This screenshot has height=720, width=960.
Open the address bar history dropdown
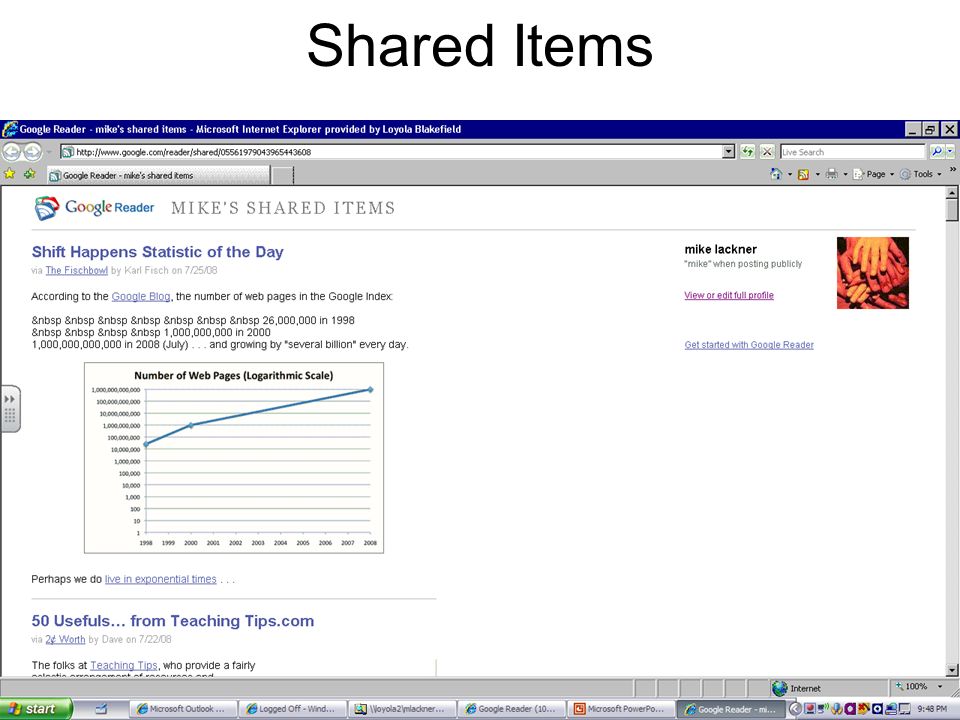coord(728,152)
